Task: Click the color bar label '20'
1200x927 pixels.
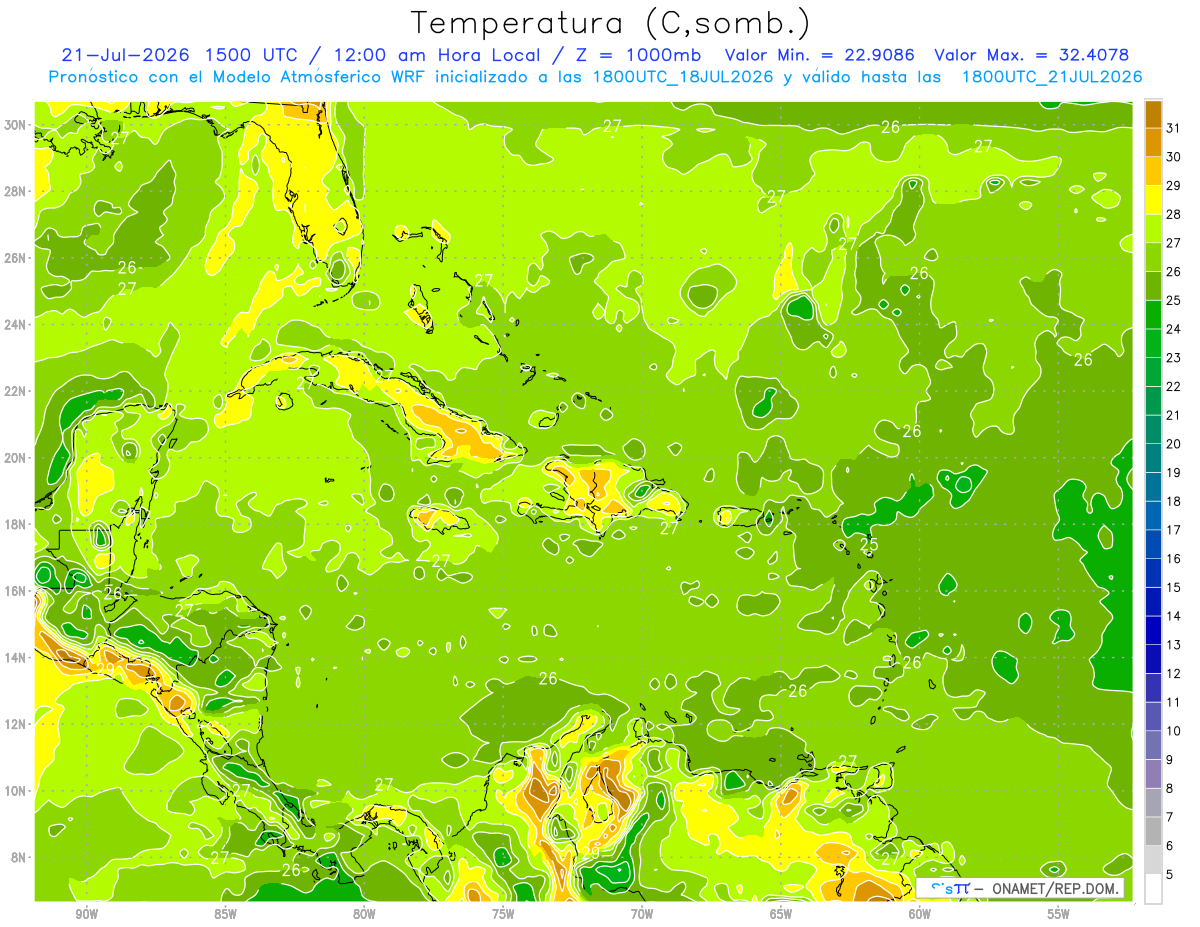Action: (x=1174, y=444)
